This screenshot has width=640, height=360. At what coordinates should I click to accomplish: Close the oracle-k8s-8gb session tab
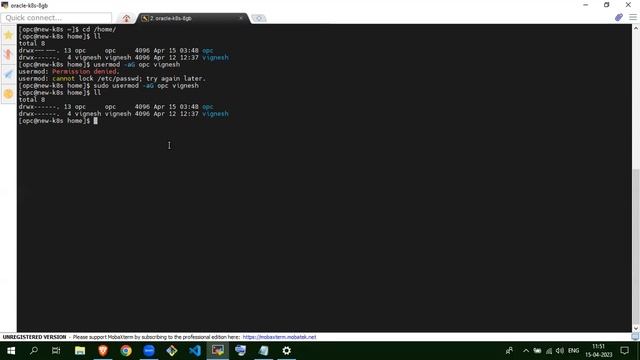pos(241,18)
